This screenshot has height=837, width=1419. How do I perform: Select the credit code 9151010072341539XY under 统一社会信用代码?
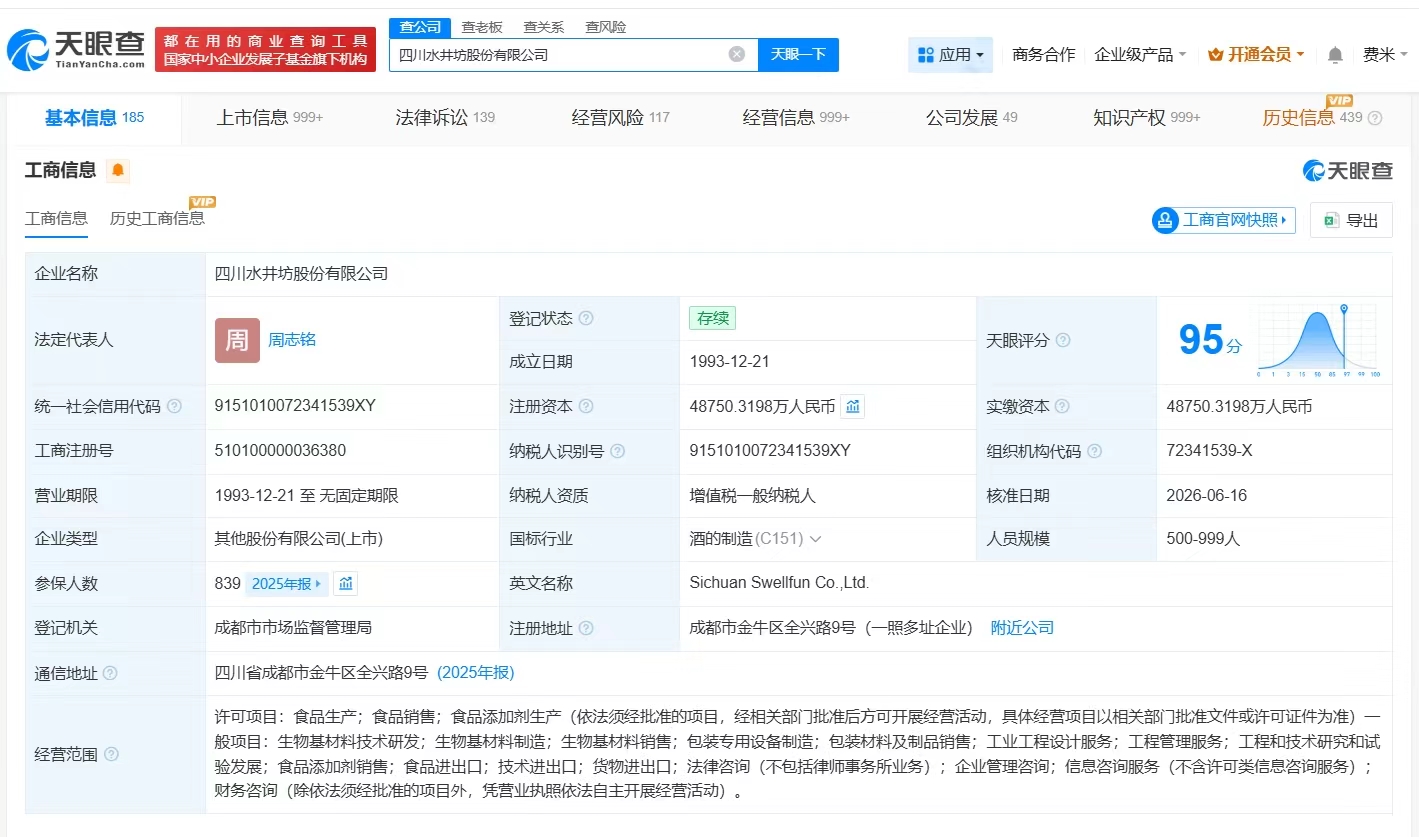point(295,406)
